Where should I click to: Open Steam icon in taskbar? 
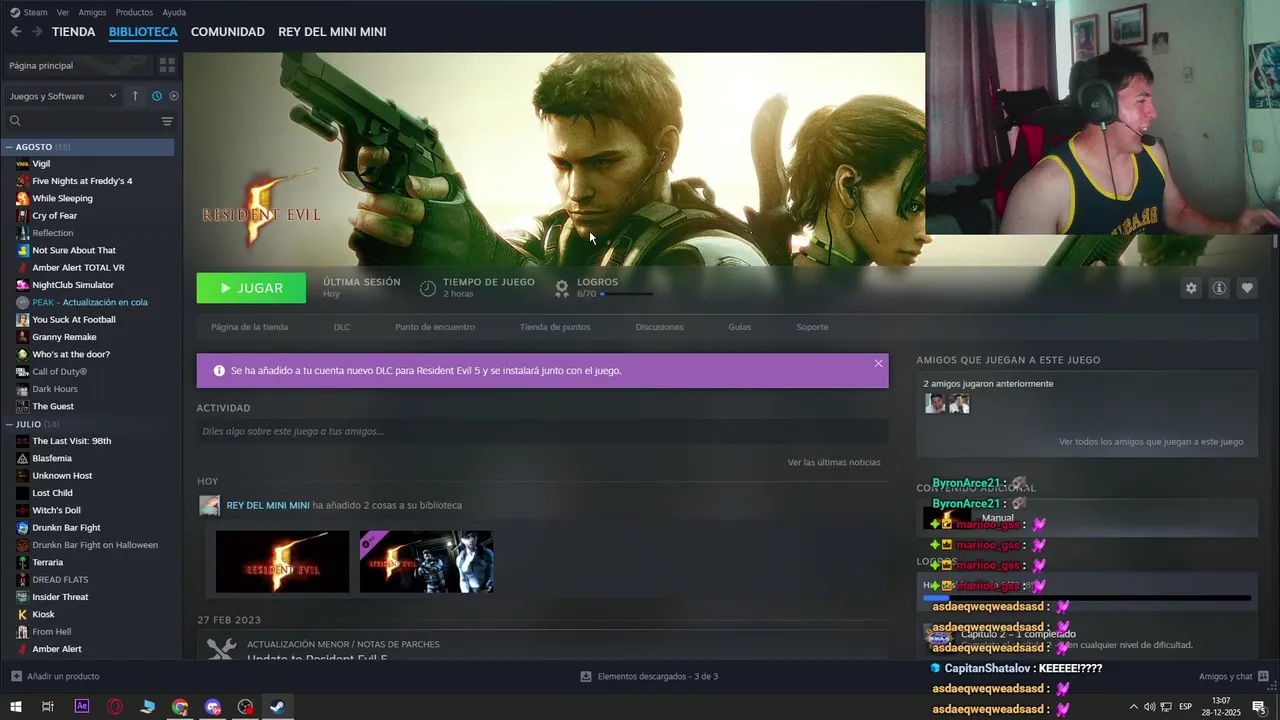coord(278,707)
